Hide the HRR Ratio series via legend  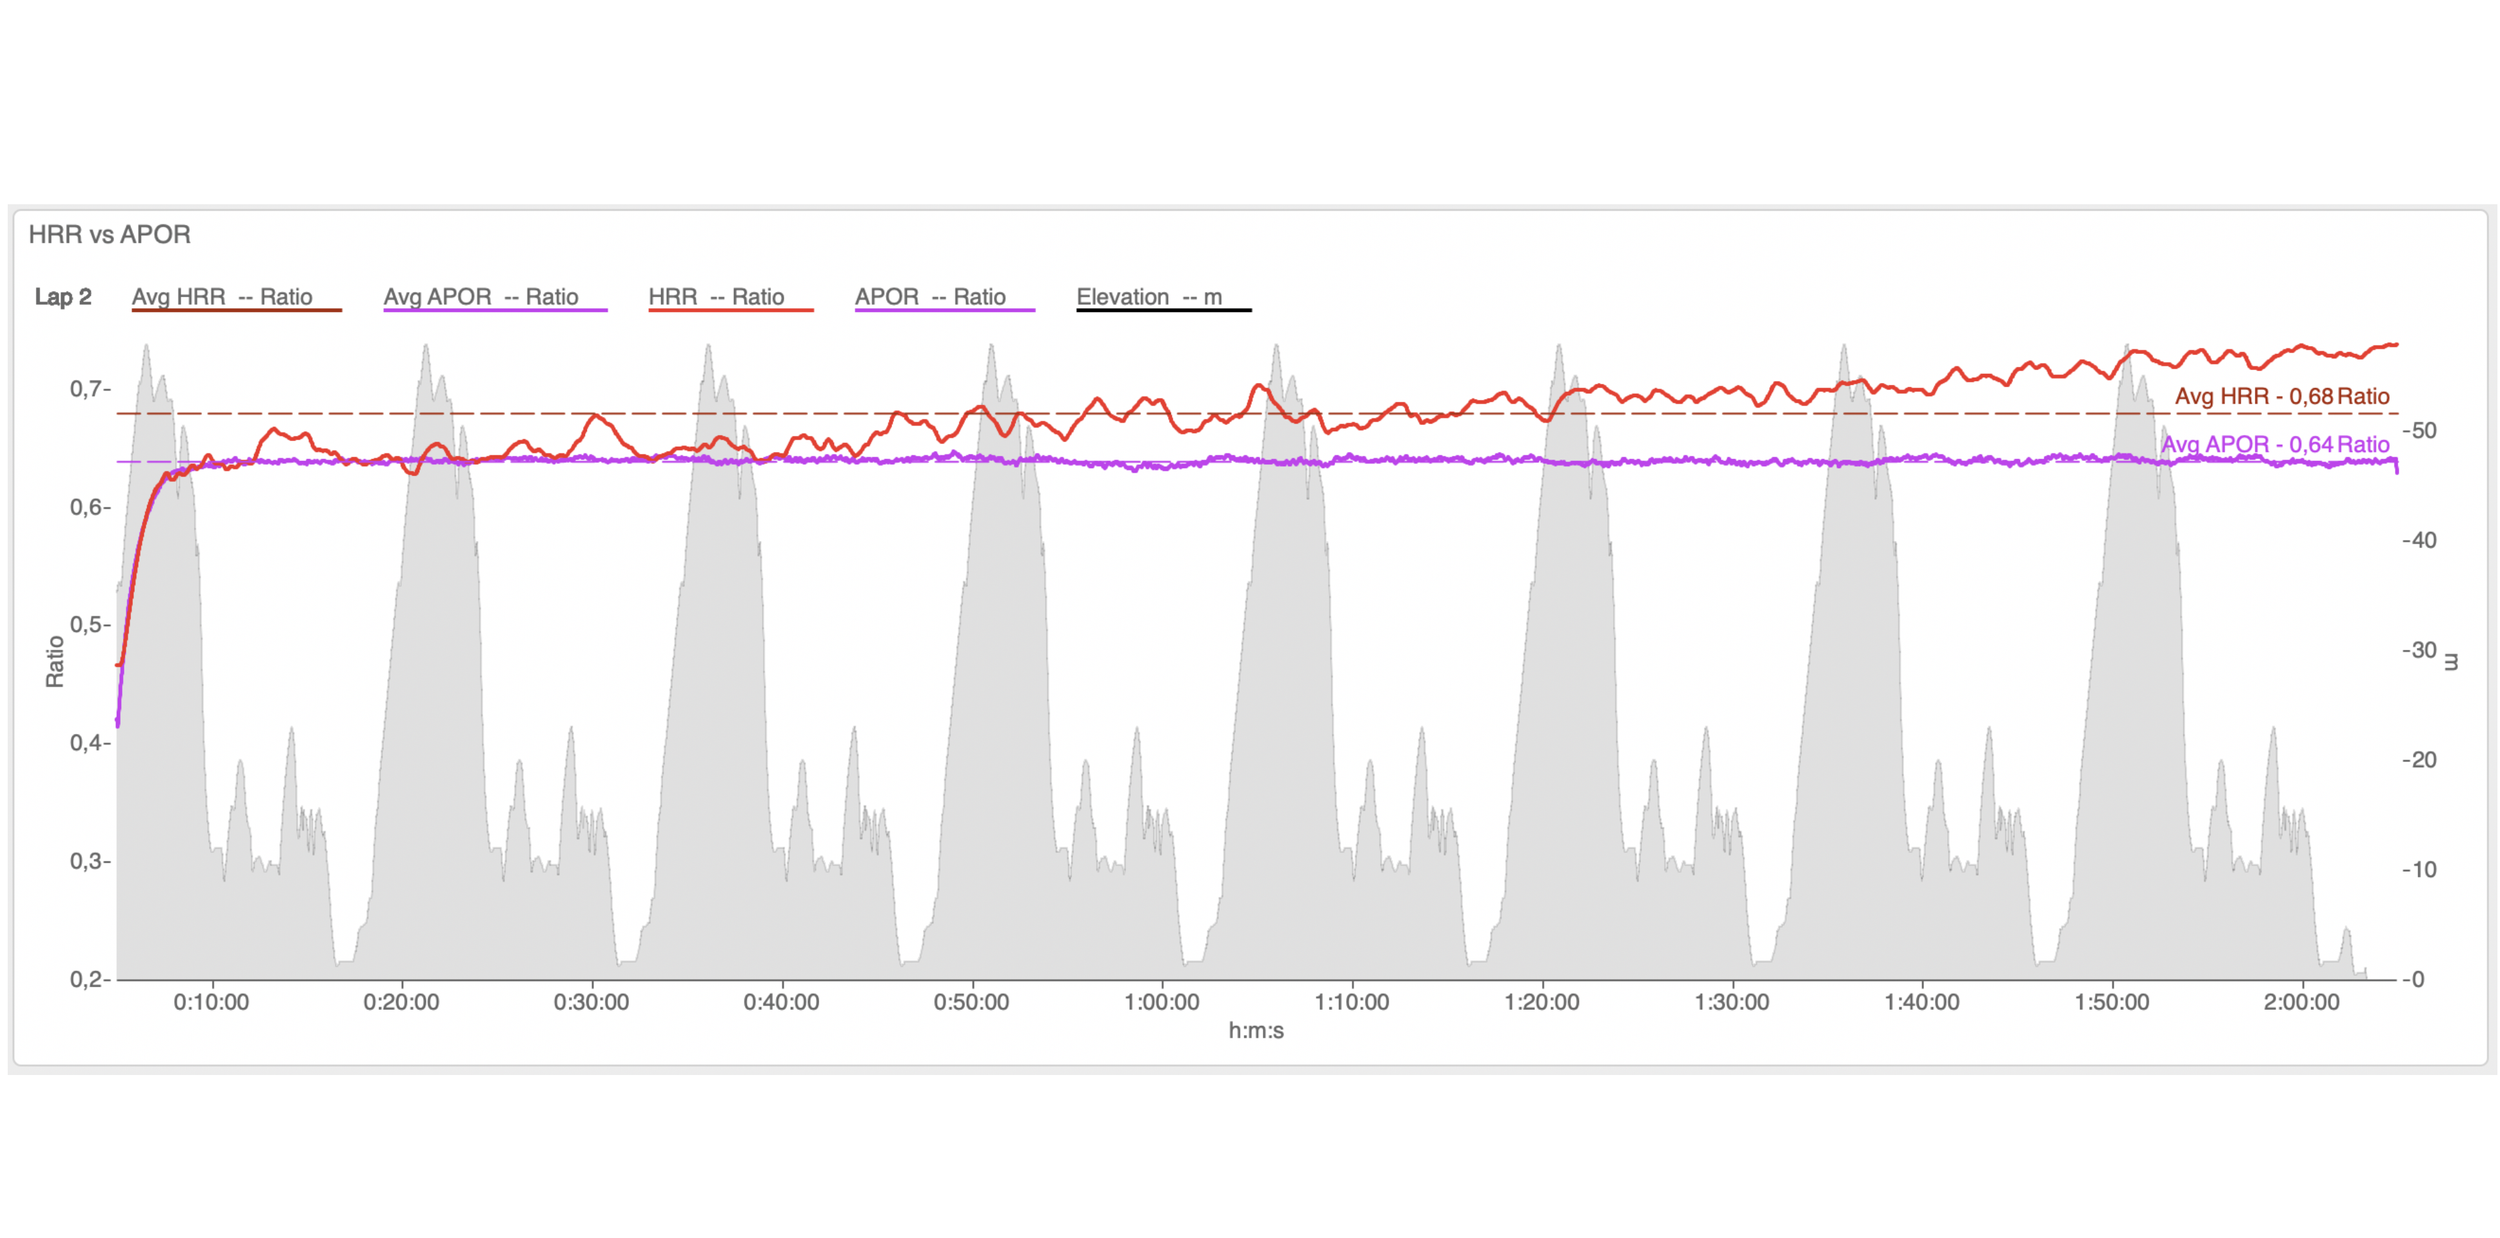click(716, 297)
